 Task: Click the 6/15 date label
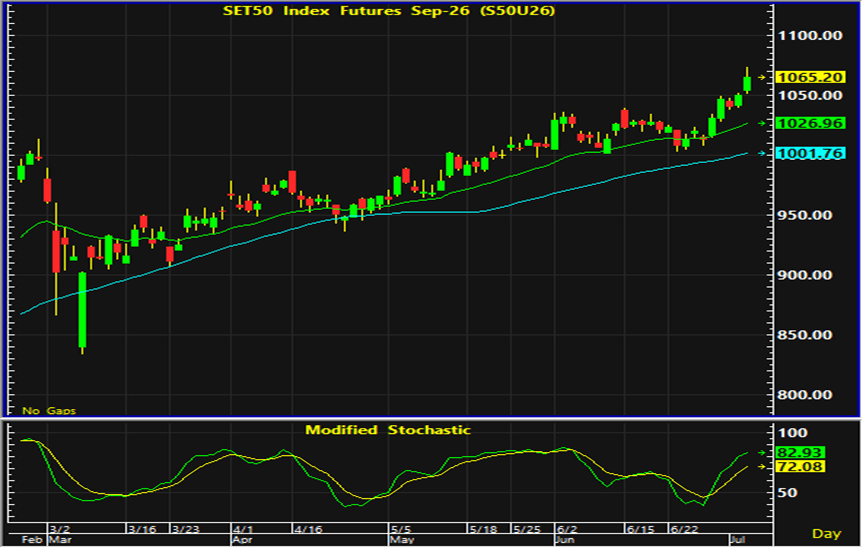pyautogui.click(x=640, y=529)
